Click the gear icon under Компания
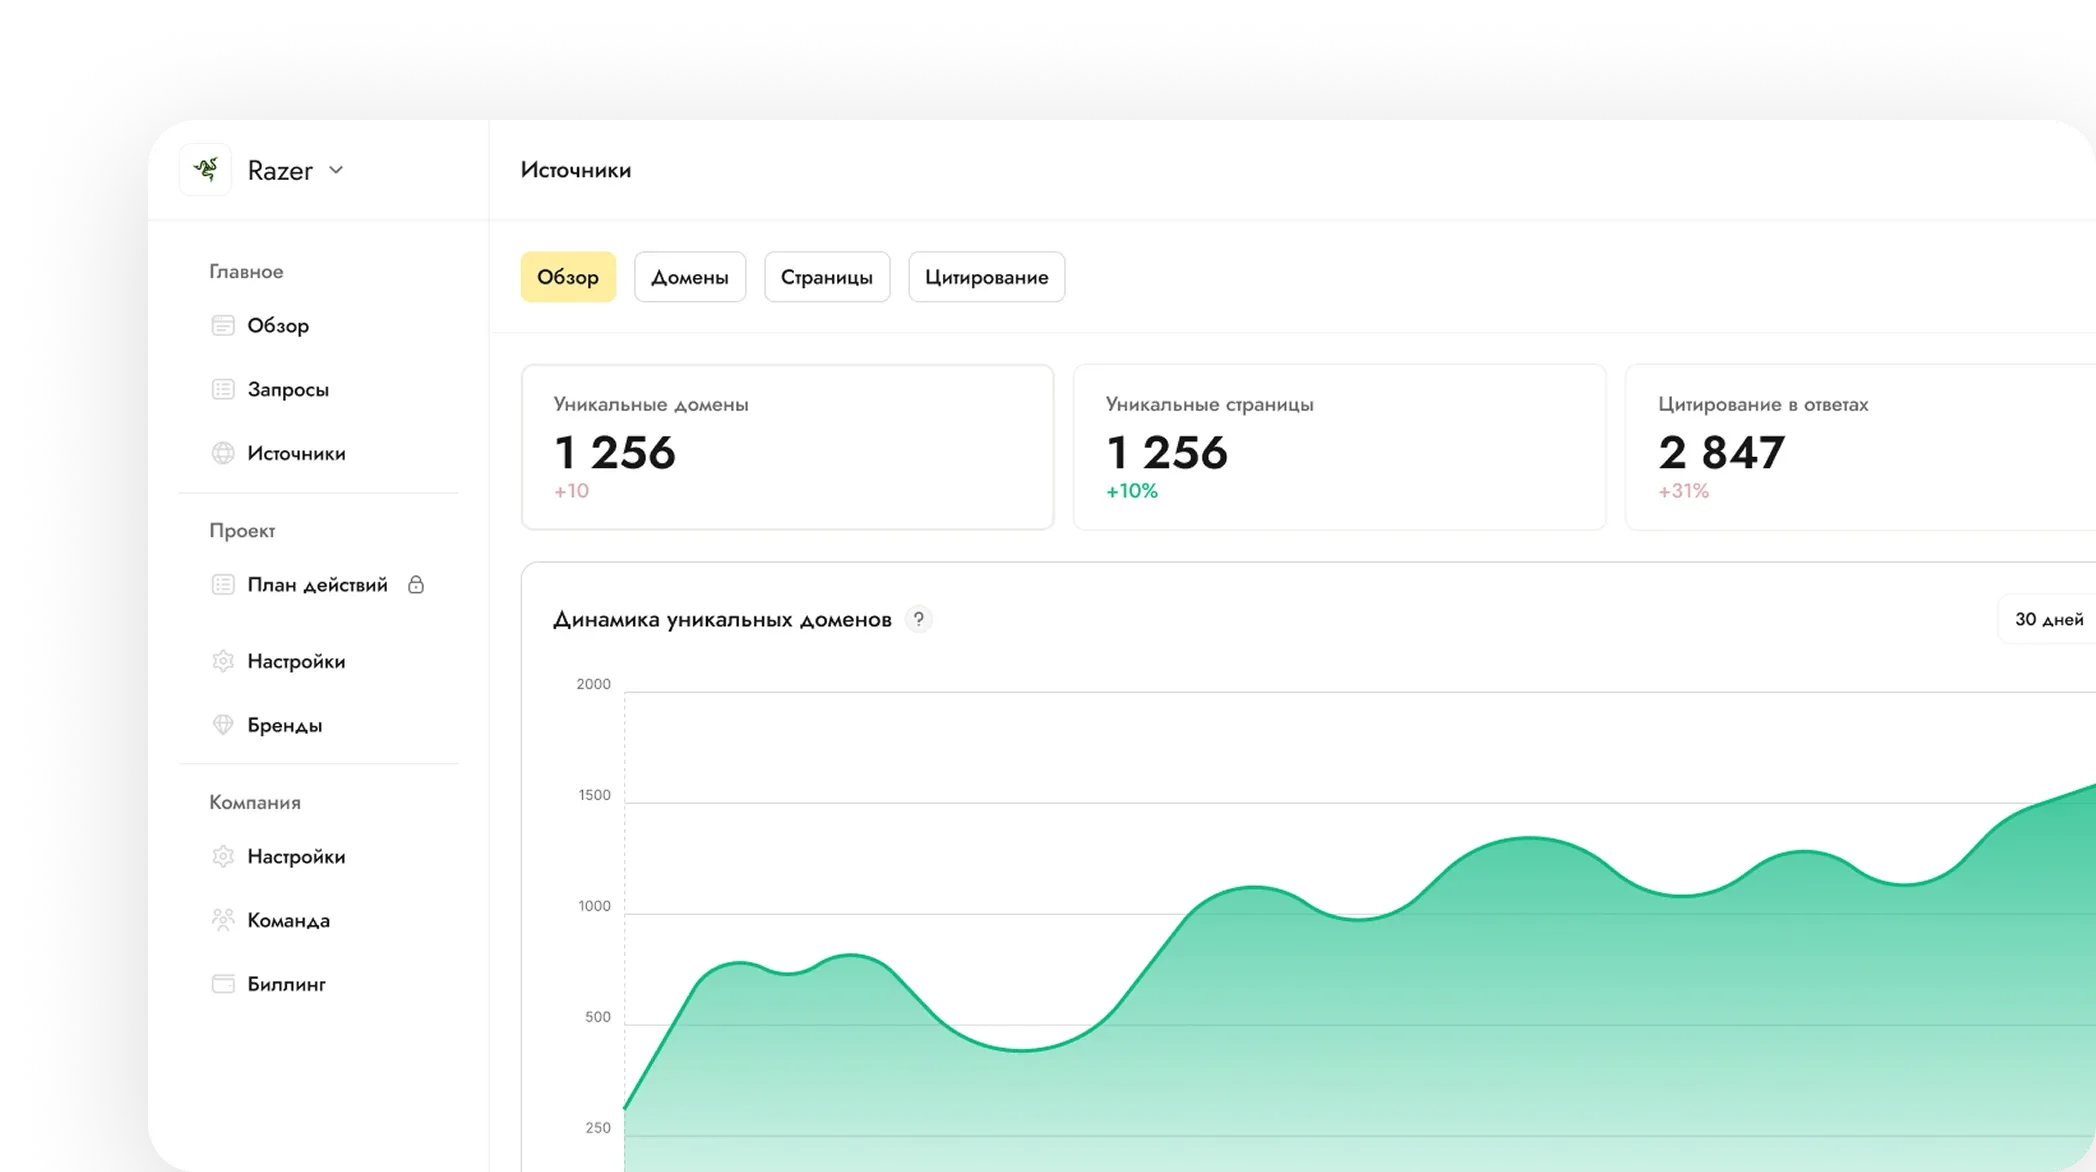Screen dimensions: 2096x1172 [x=223, y=857]
